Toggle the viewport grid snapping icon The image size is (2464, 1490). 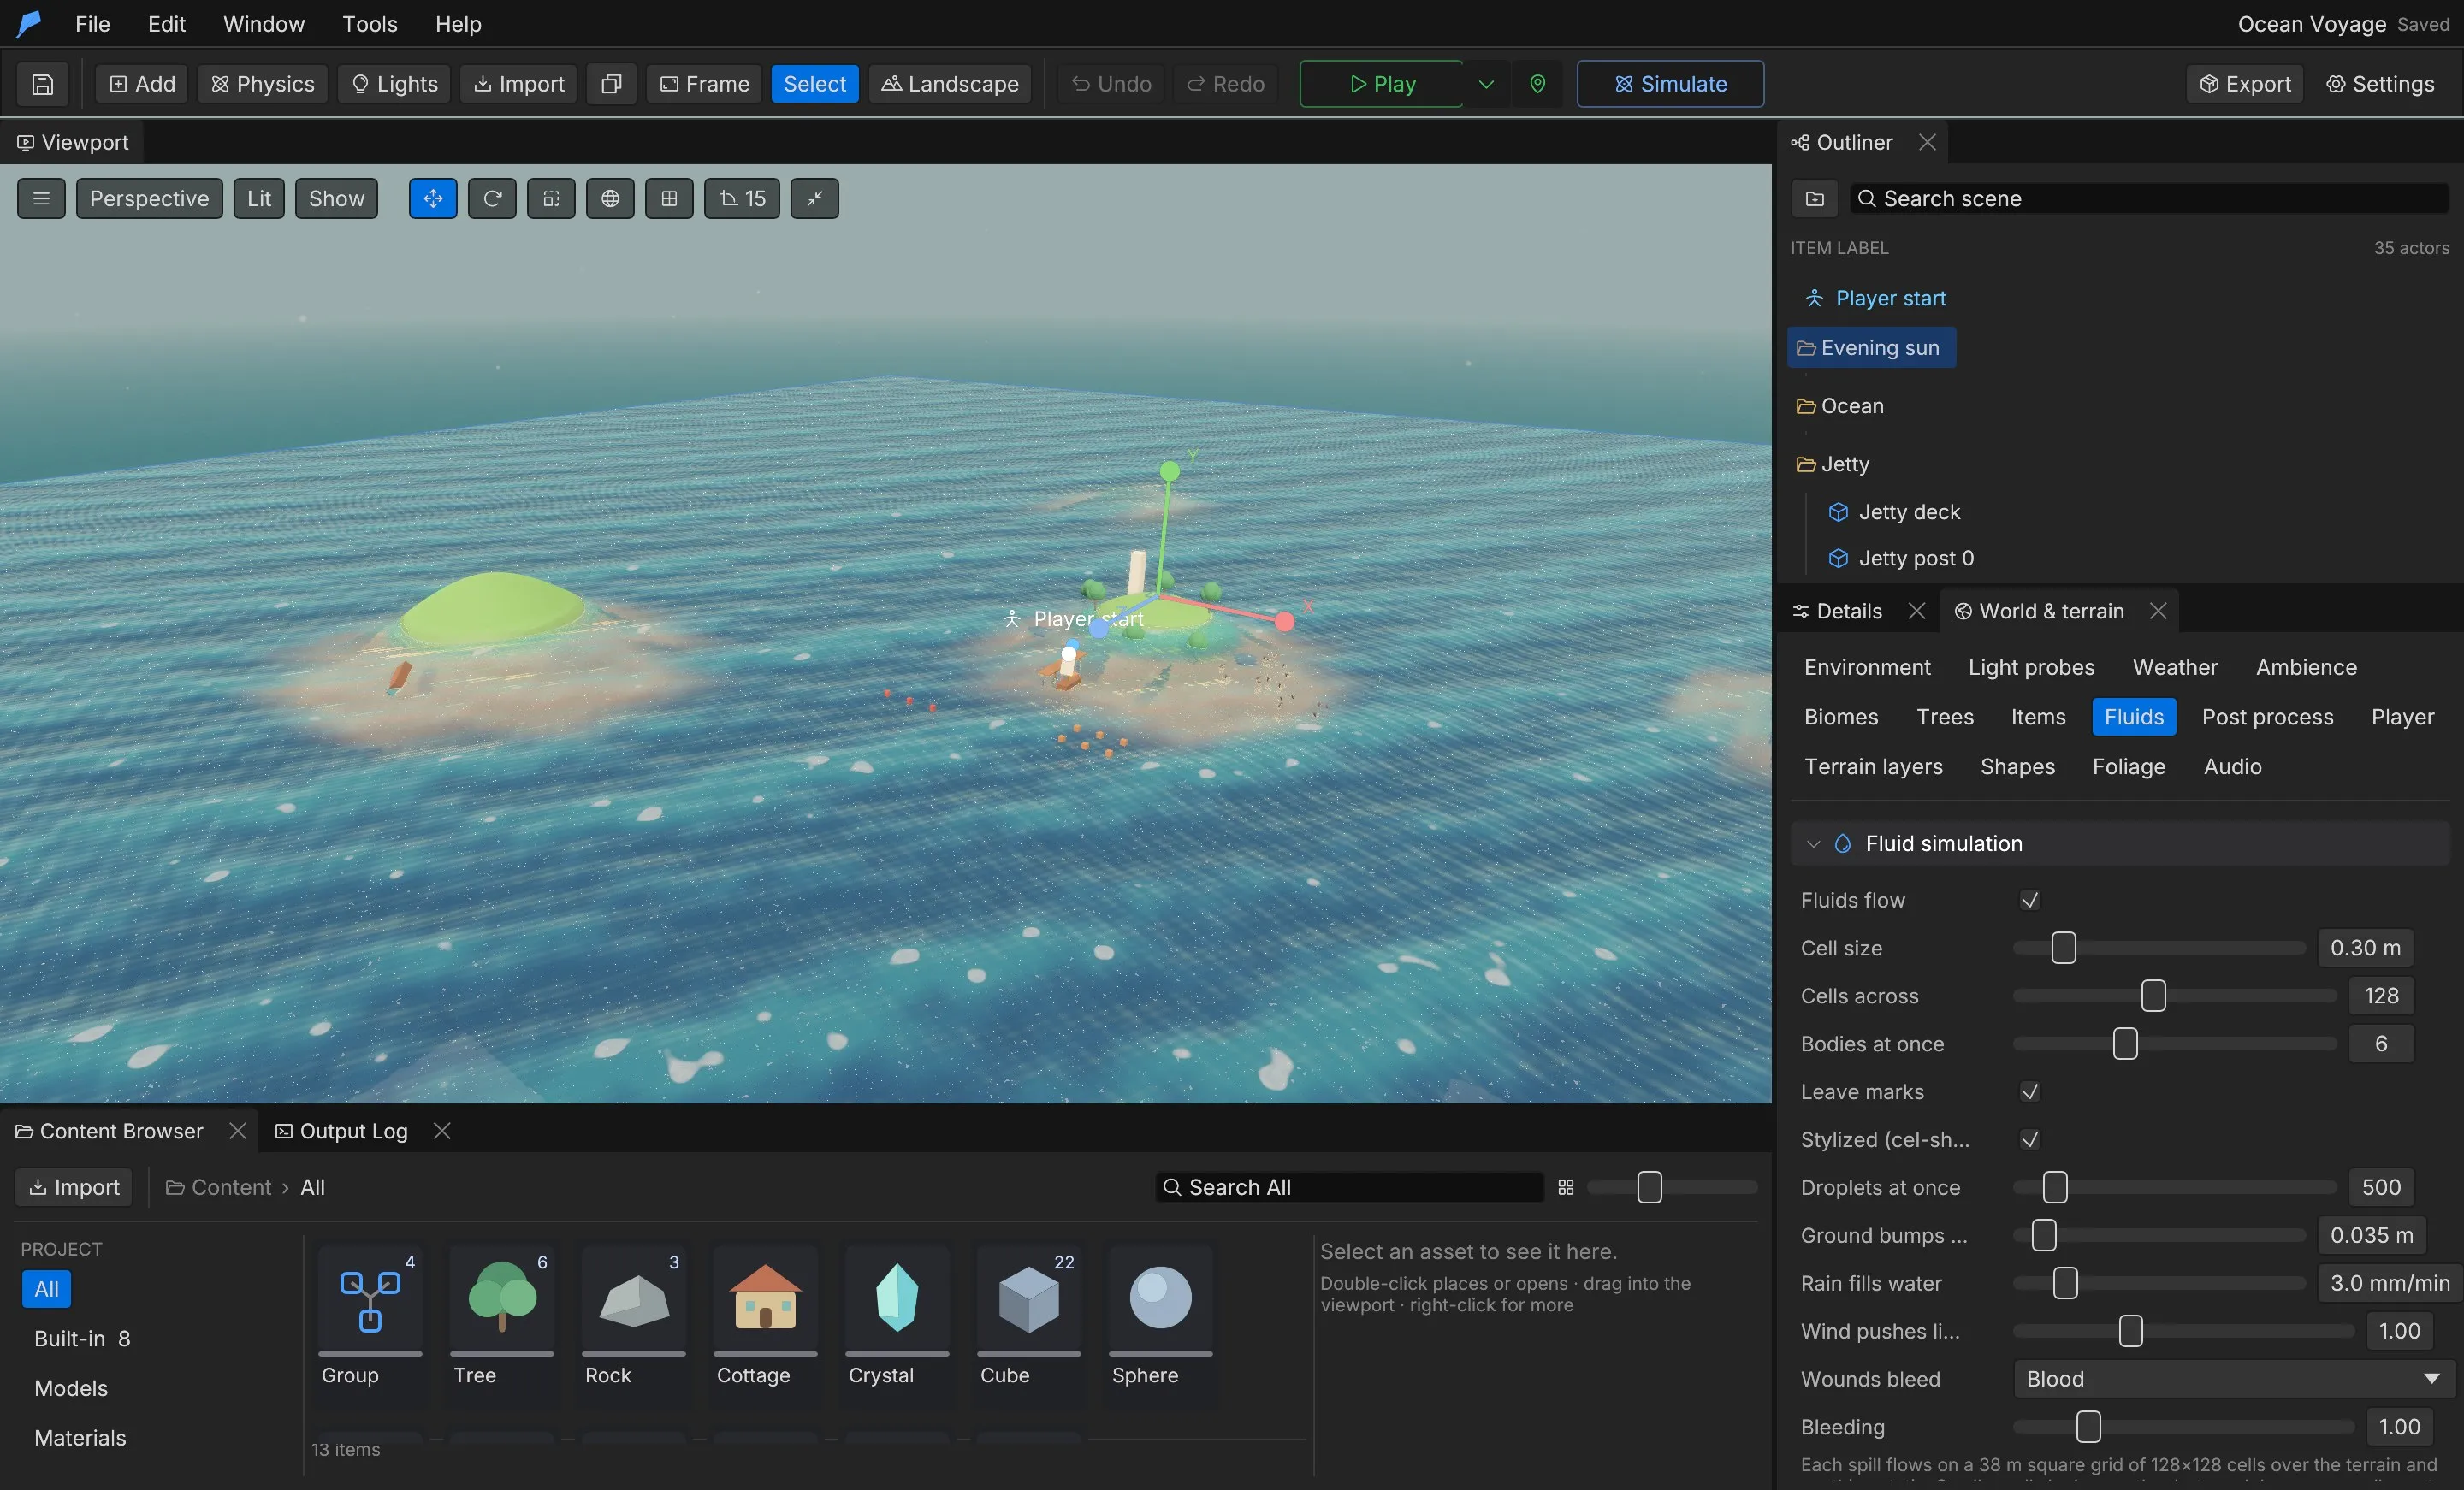[x=669, y=198]
